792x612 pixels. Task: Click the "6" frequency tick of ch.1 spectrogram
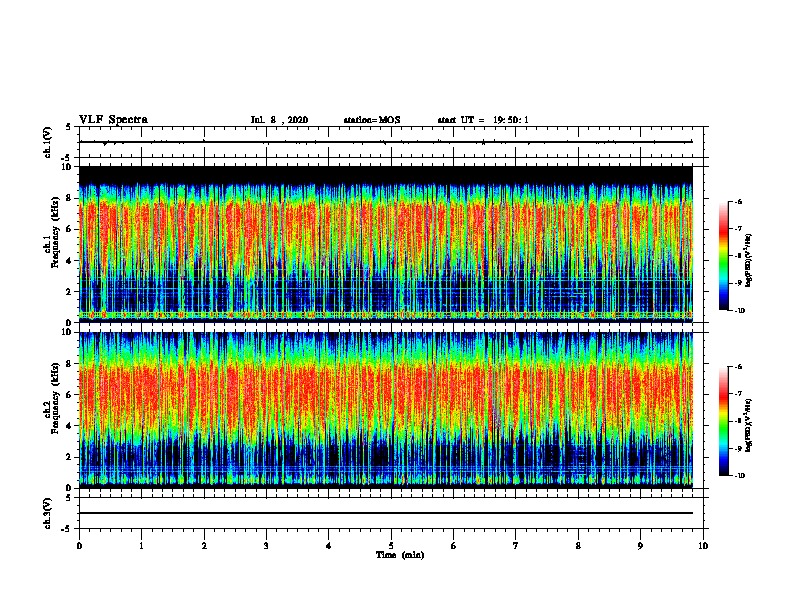click(x=69, y=229)
